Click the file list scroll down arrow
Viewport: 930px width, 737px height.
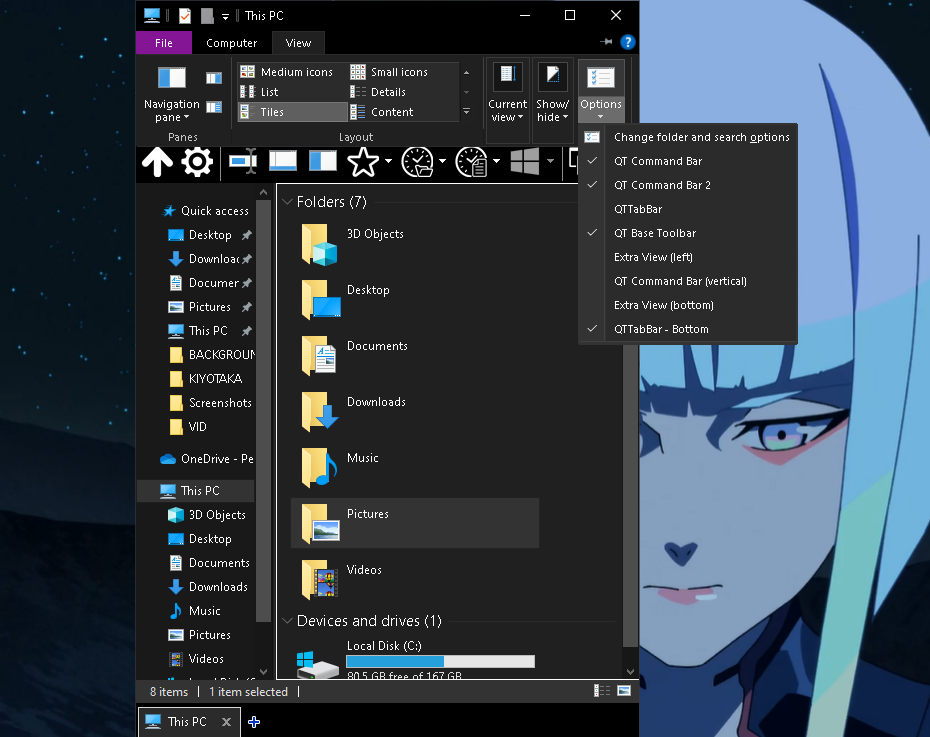pos(630,671)
